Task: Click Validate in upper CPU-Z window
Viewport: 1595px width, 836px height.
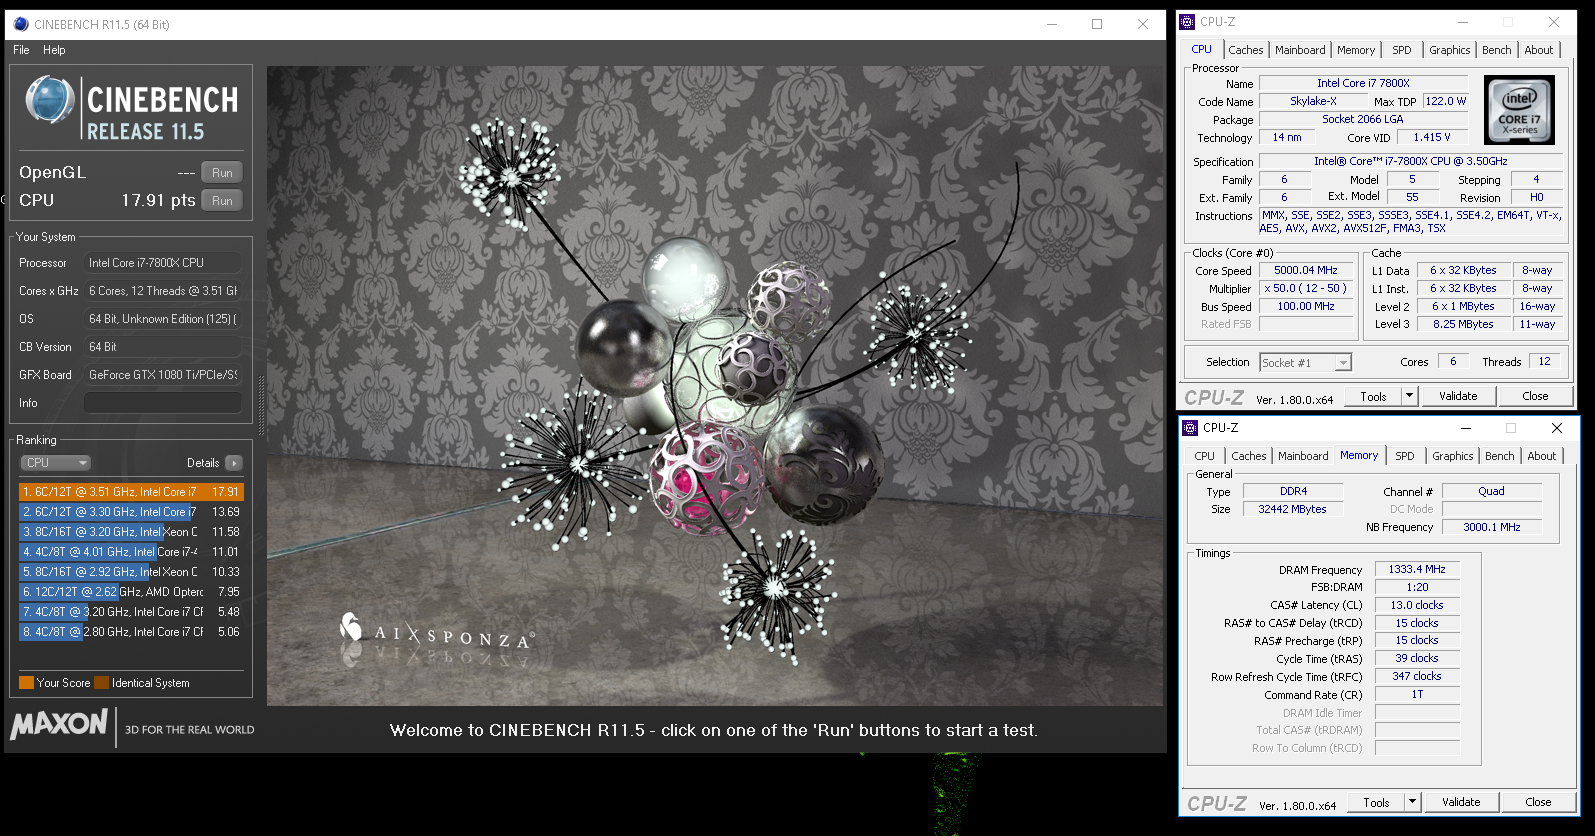Action: [x=1458, y=397]
